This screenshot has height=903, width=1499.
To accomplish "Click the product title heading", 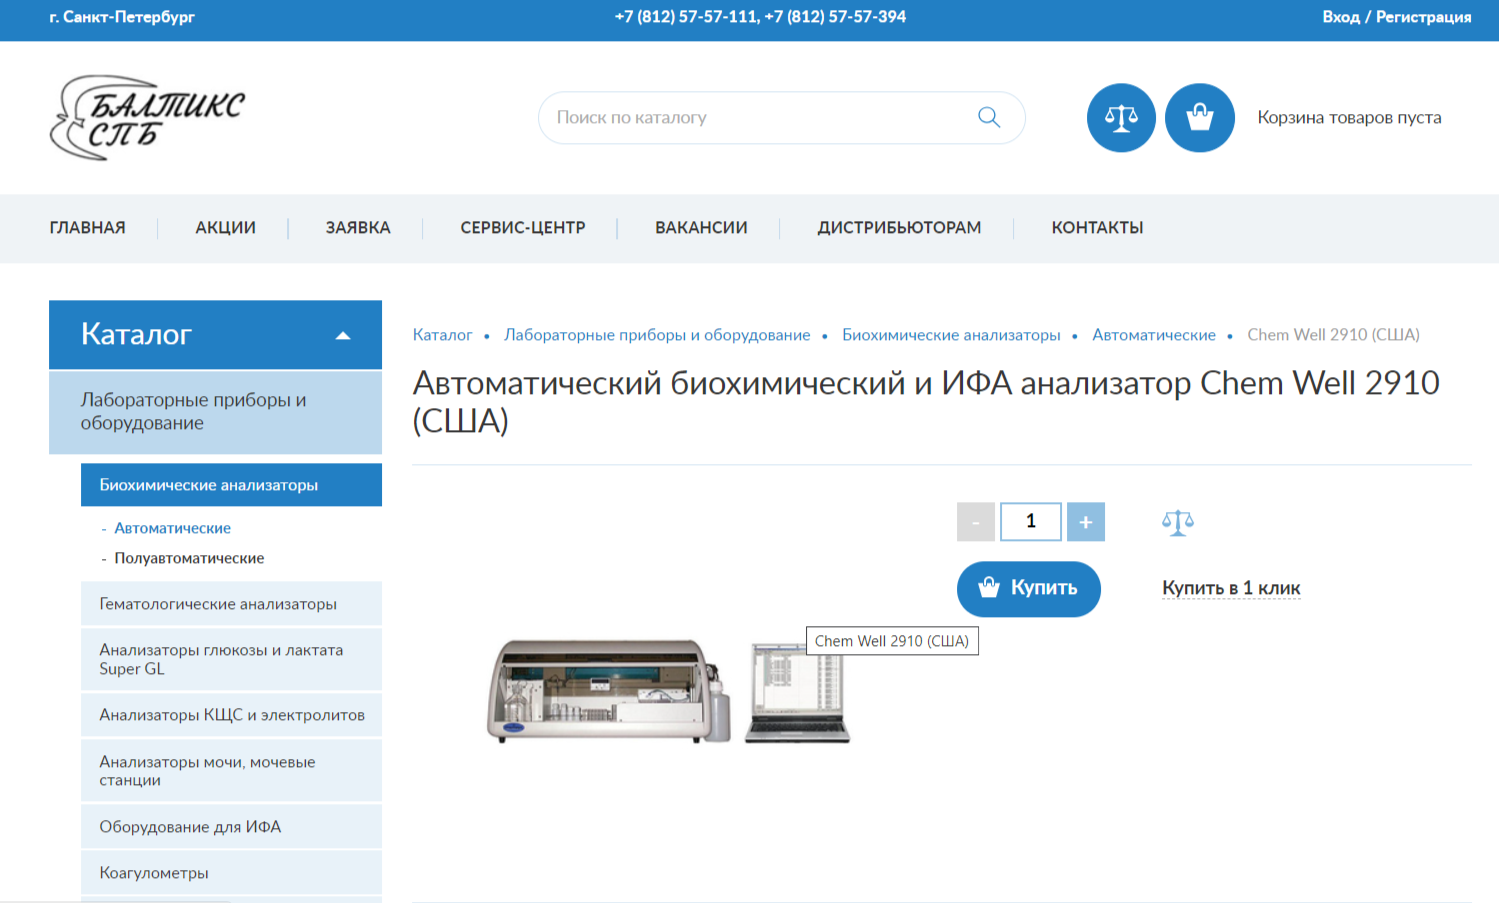I will pos(926,401).
